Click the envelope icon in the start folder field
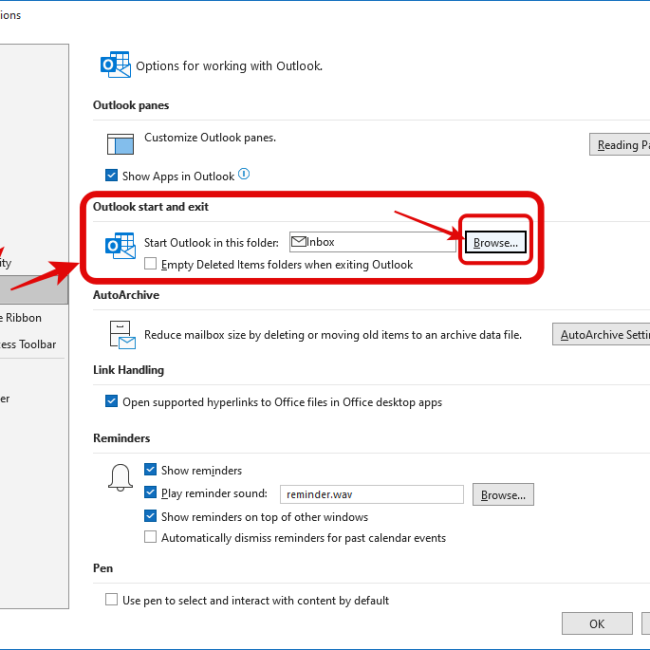The height and width of the screenshot is (650, 650). pyautogui.click(x=298, y=241)
